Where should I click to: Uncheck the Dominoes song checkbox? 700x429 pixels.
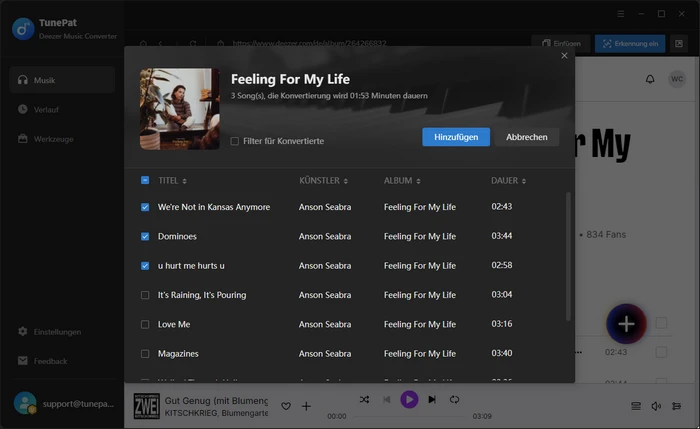(145, 237)
